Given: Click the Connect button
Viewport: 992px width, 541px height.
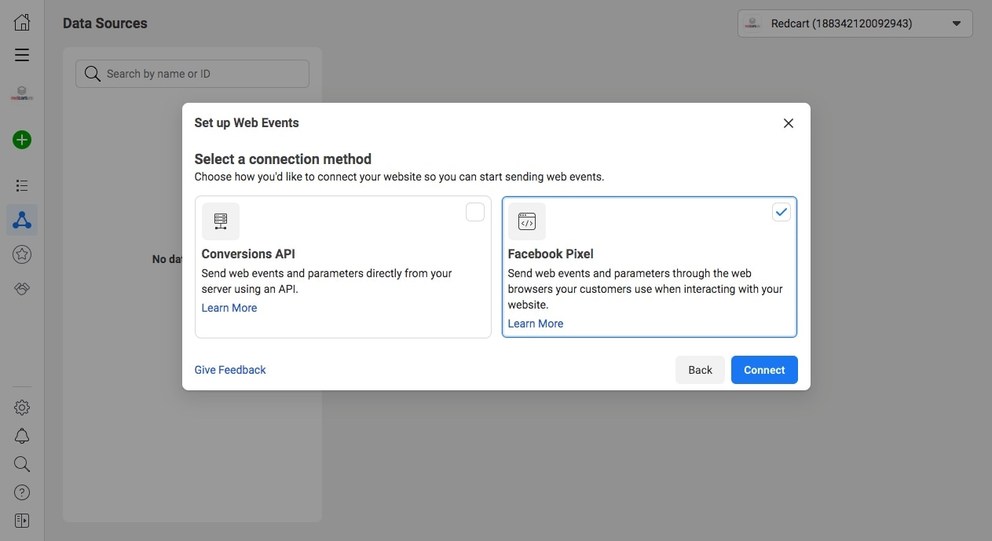Looking at the screenshot, I should point(764,370).
